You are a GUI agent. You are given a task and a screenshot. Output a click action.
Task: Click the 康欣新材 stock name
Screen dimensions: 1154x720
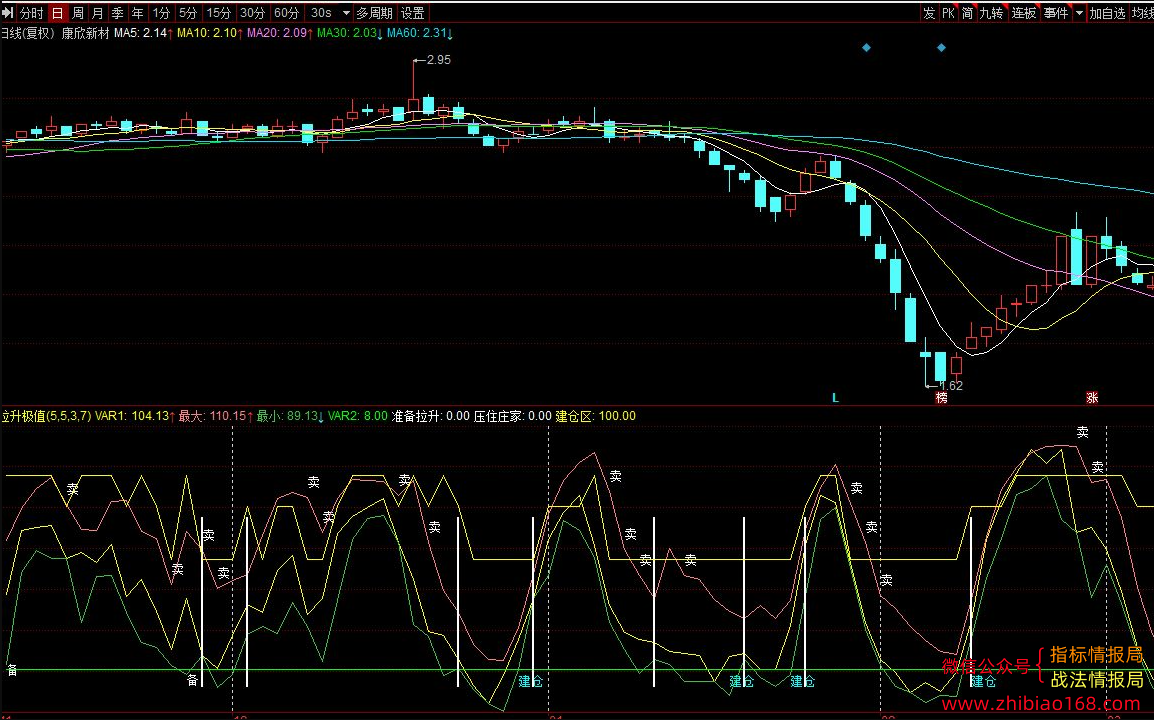pos(85,33)
